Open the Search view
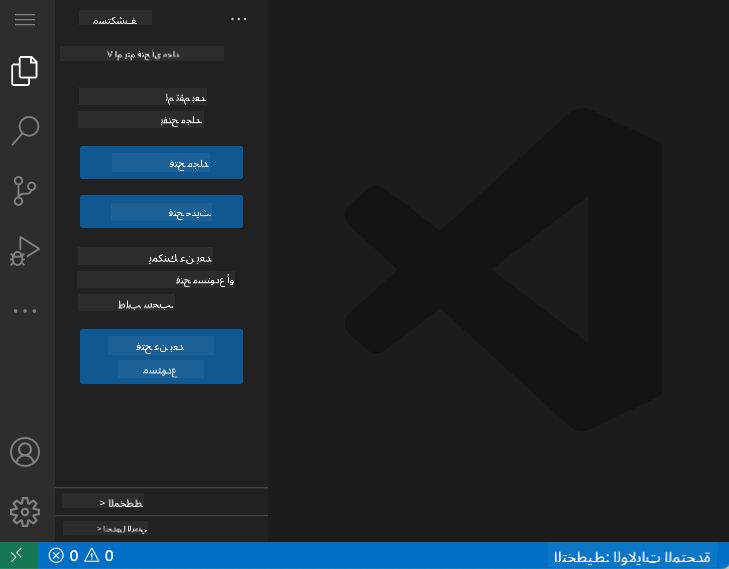This screenshot has height=569, width=729. 26,130
